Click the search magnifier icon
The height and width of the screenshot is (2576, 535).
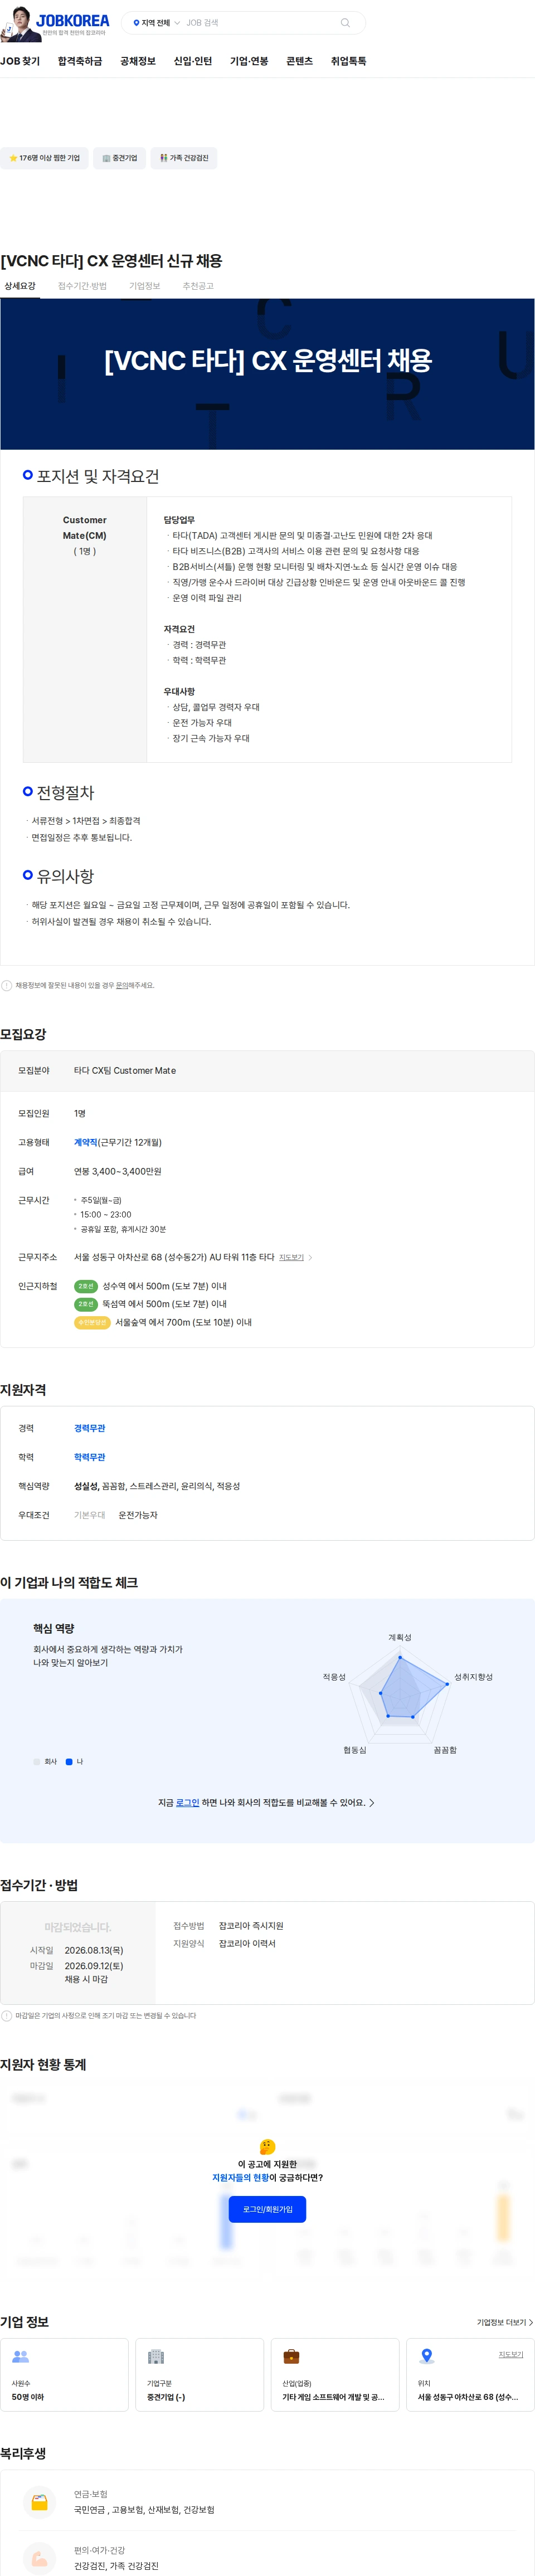point(345,23)
